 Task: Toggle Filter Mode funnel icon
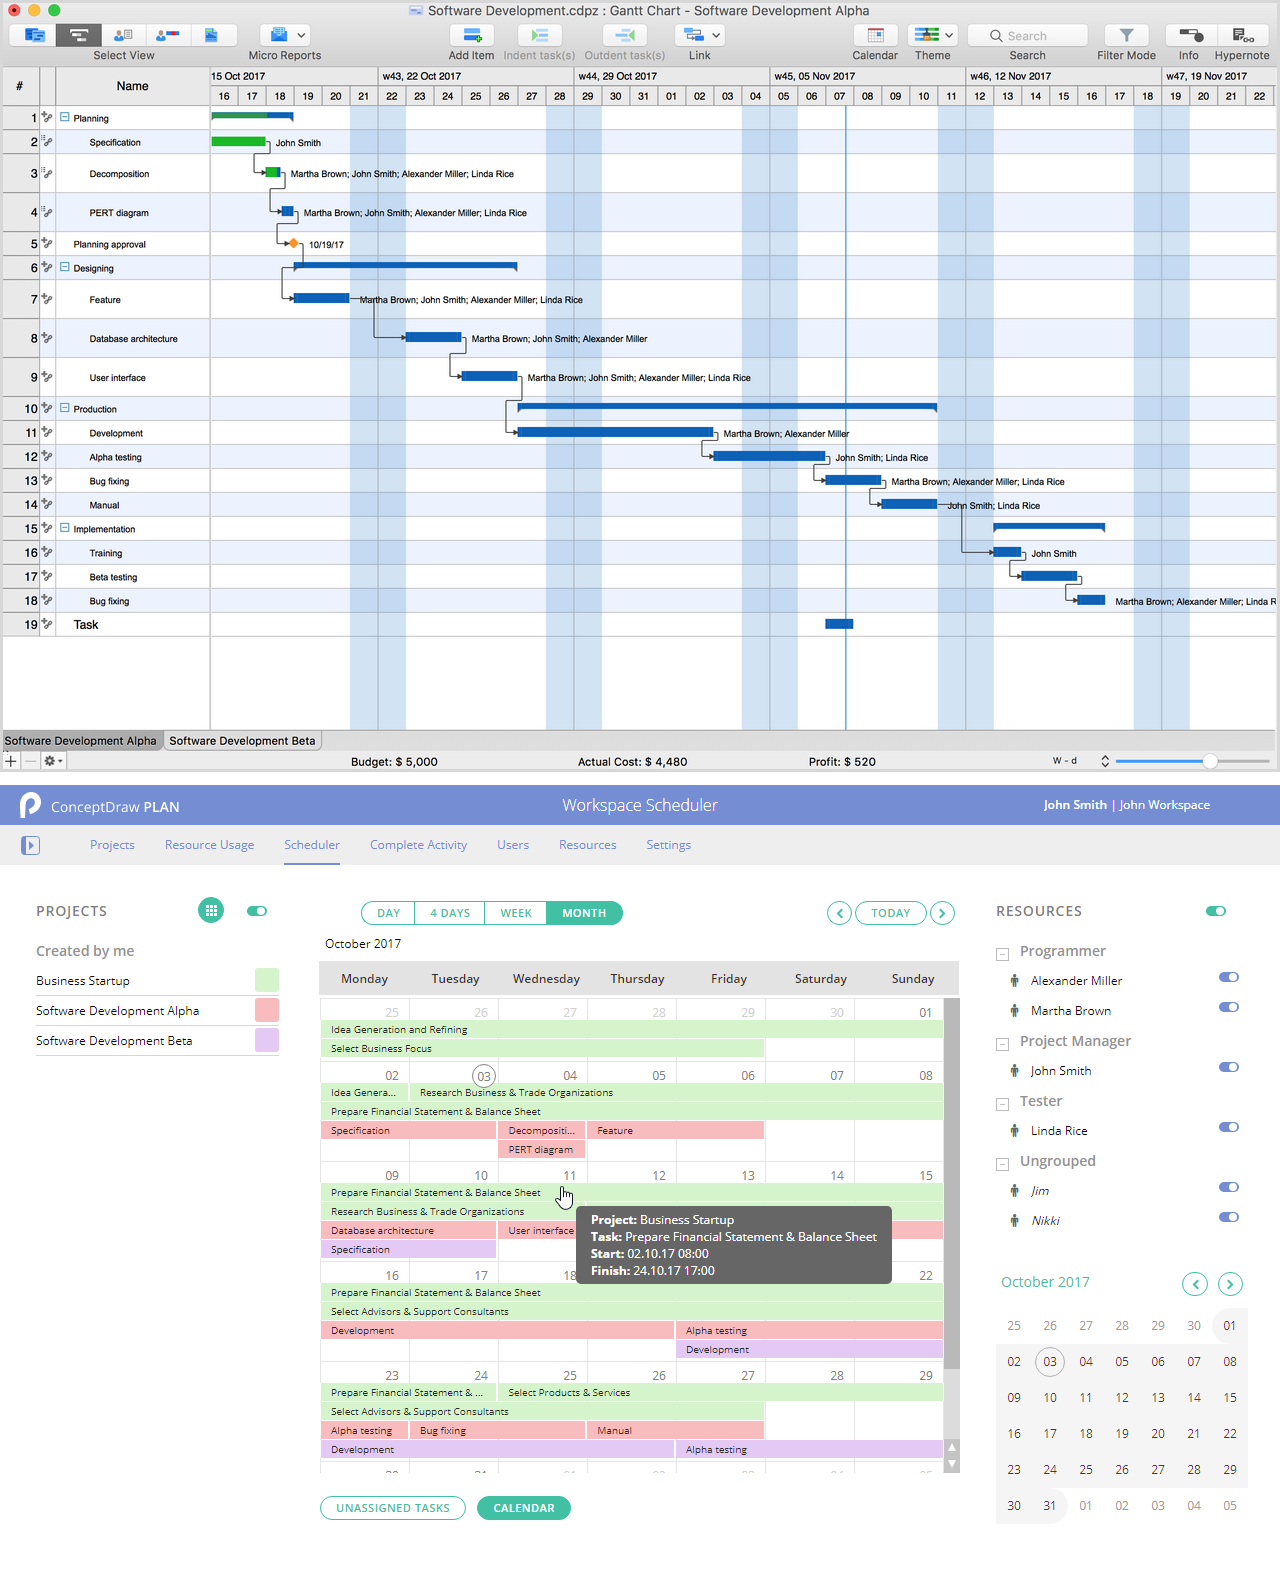pos(1126,35)
